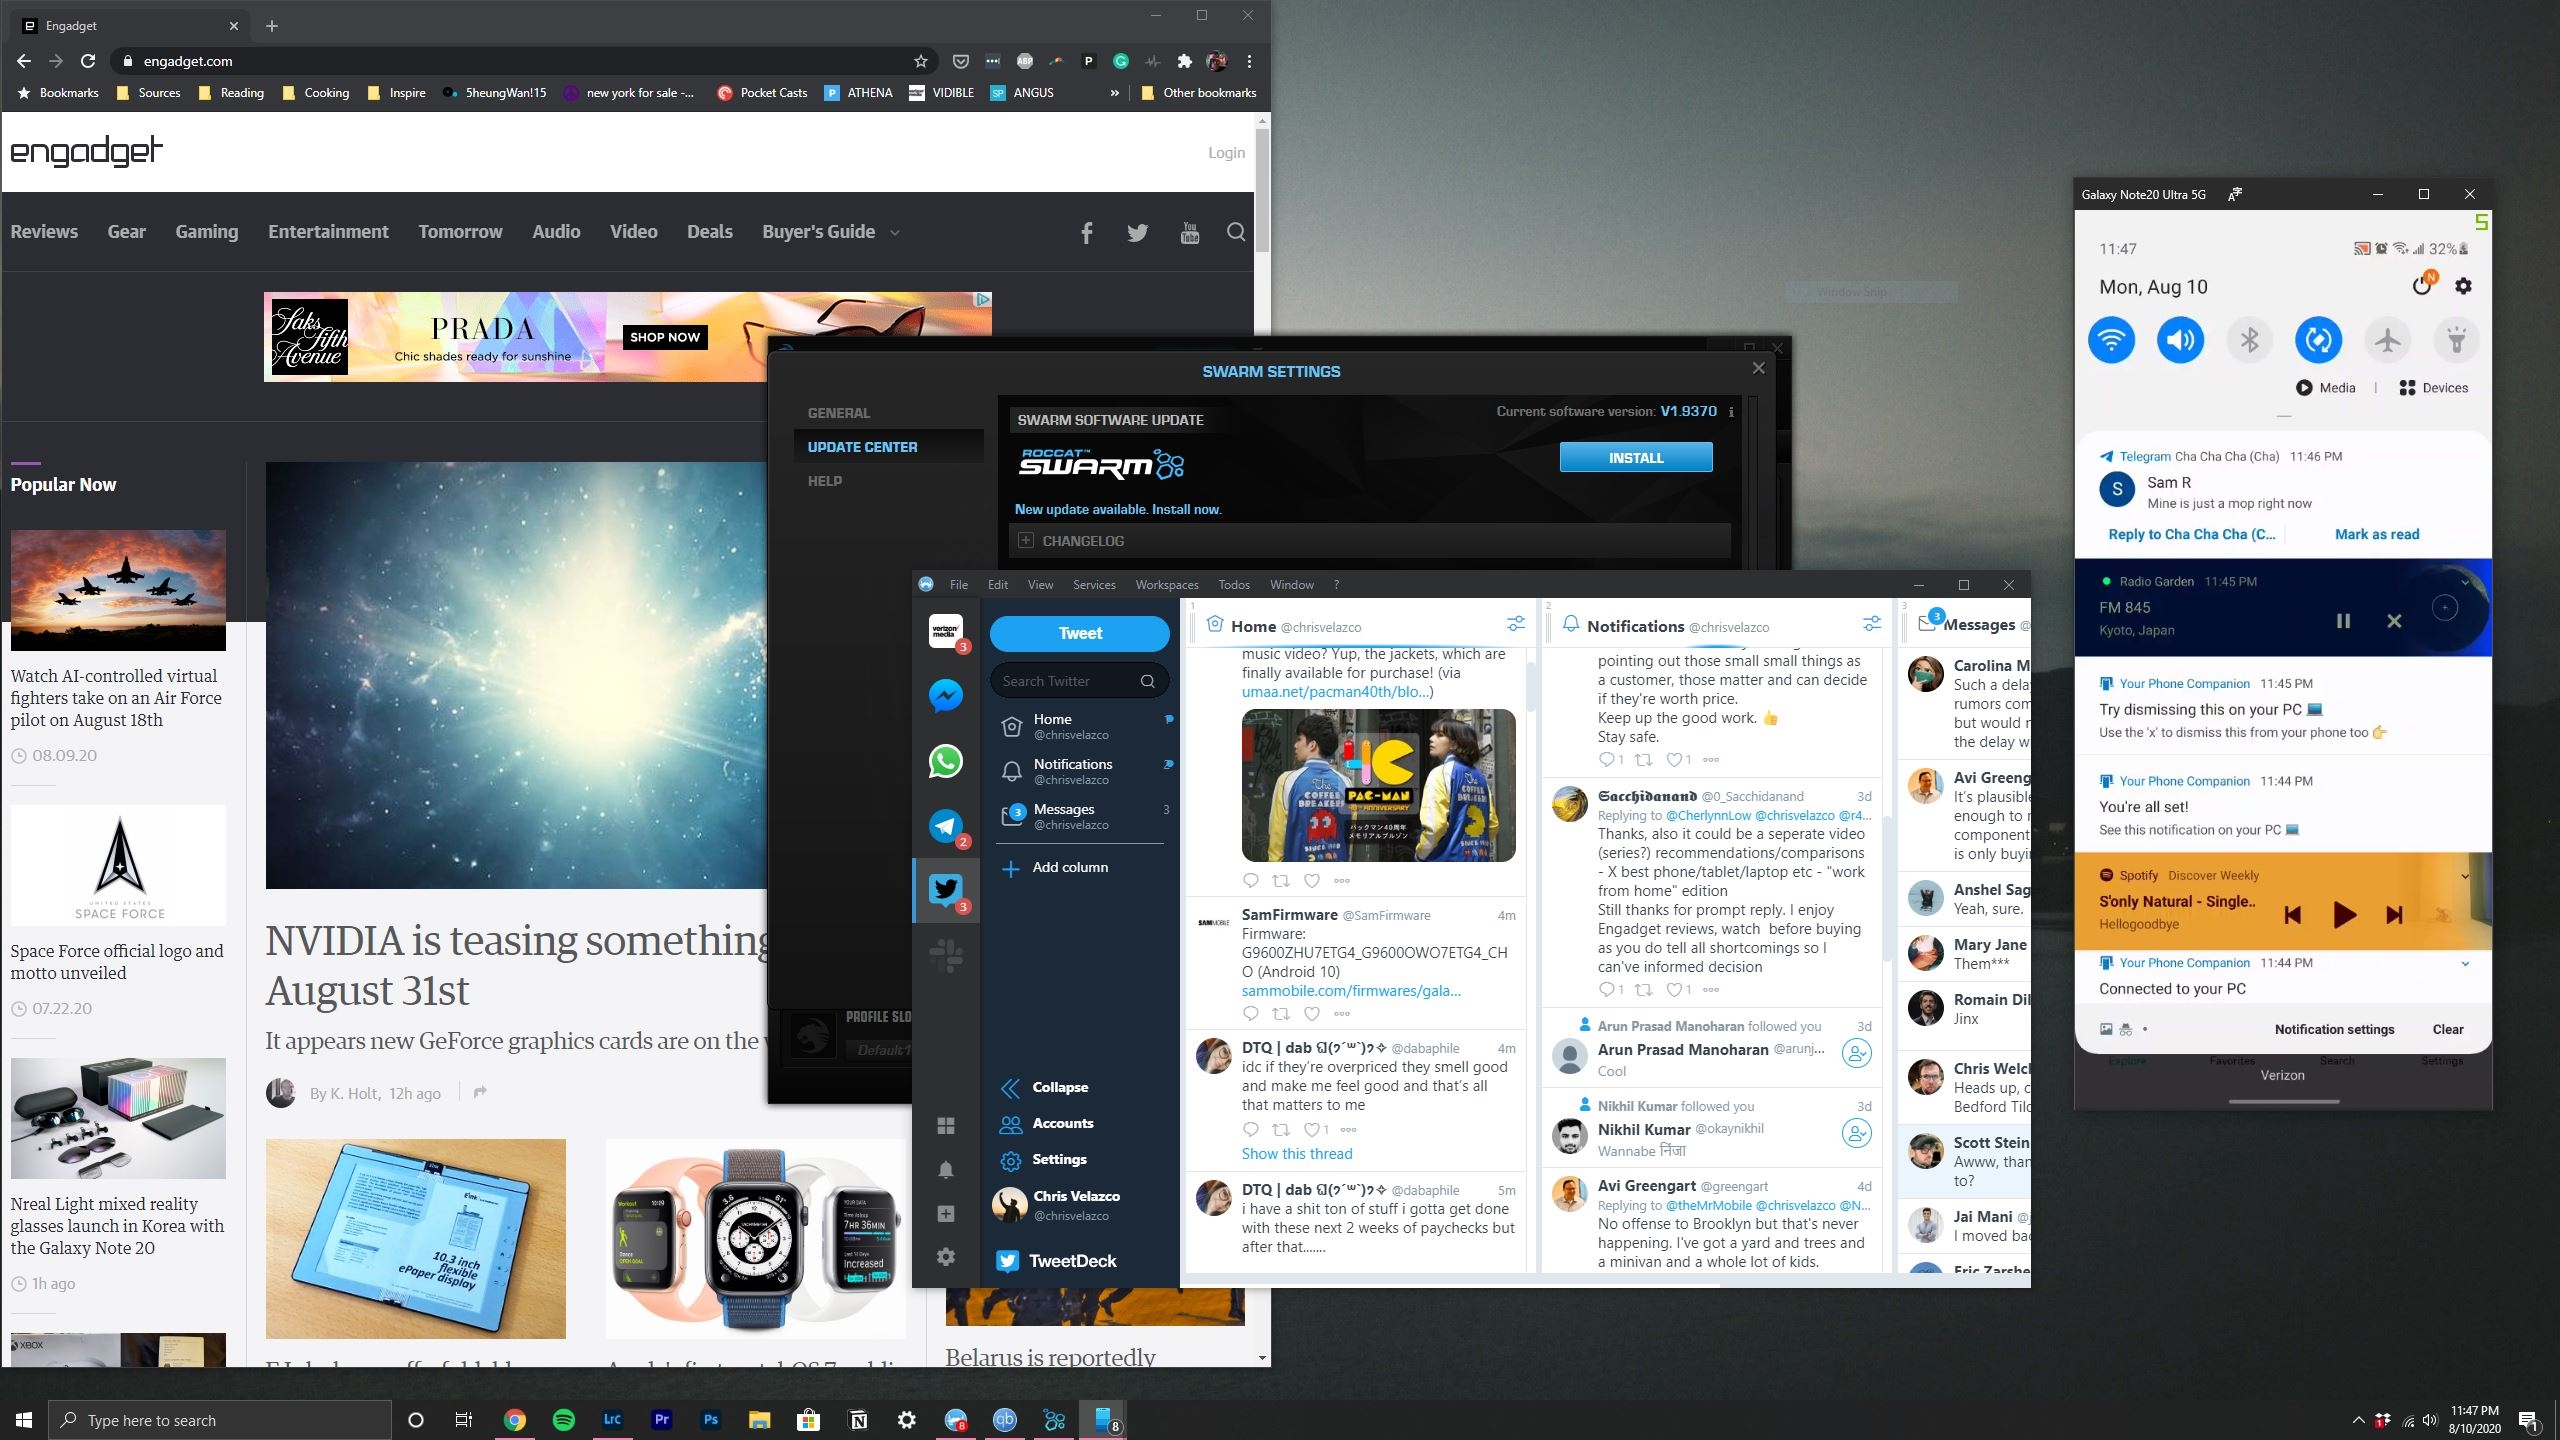This screenshot has height=1440, width=2560.
Task: Open Swarm Update Center settings tab
Action: coord(863,445)
